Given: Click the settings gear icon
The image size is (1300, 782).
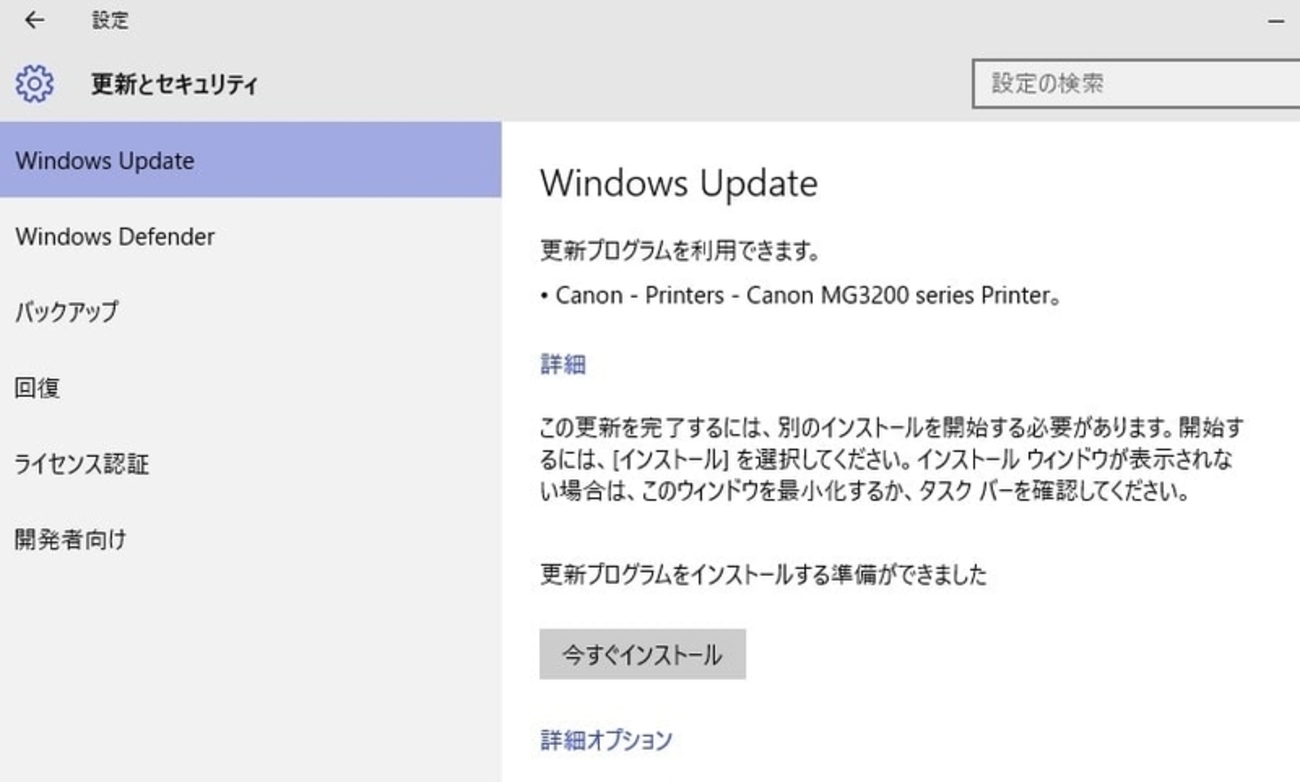Looking at the screenshot, I should [x=35, y=84].
